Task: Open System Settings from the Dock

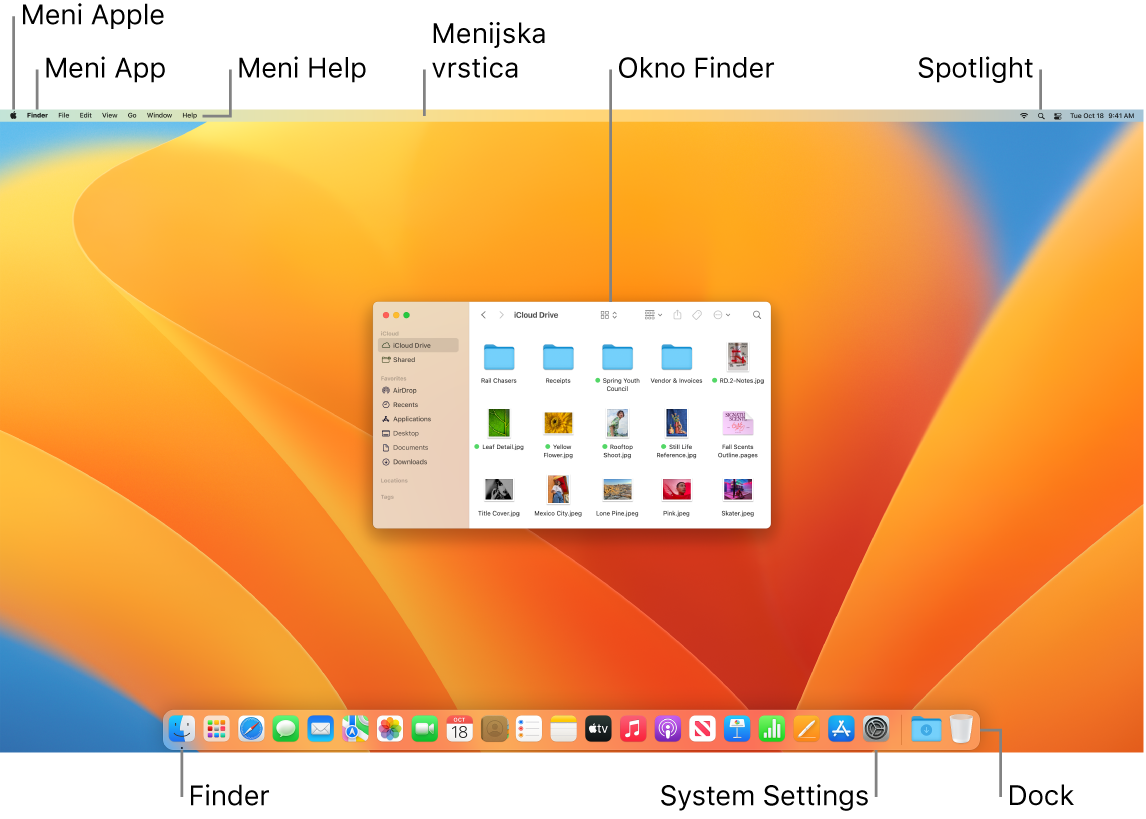Action: click(x=876, y=729)
